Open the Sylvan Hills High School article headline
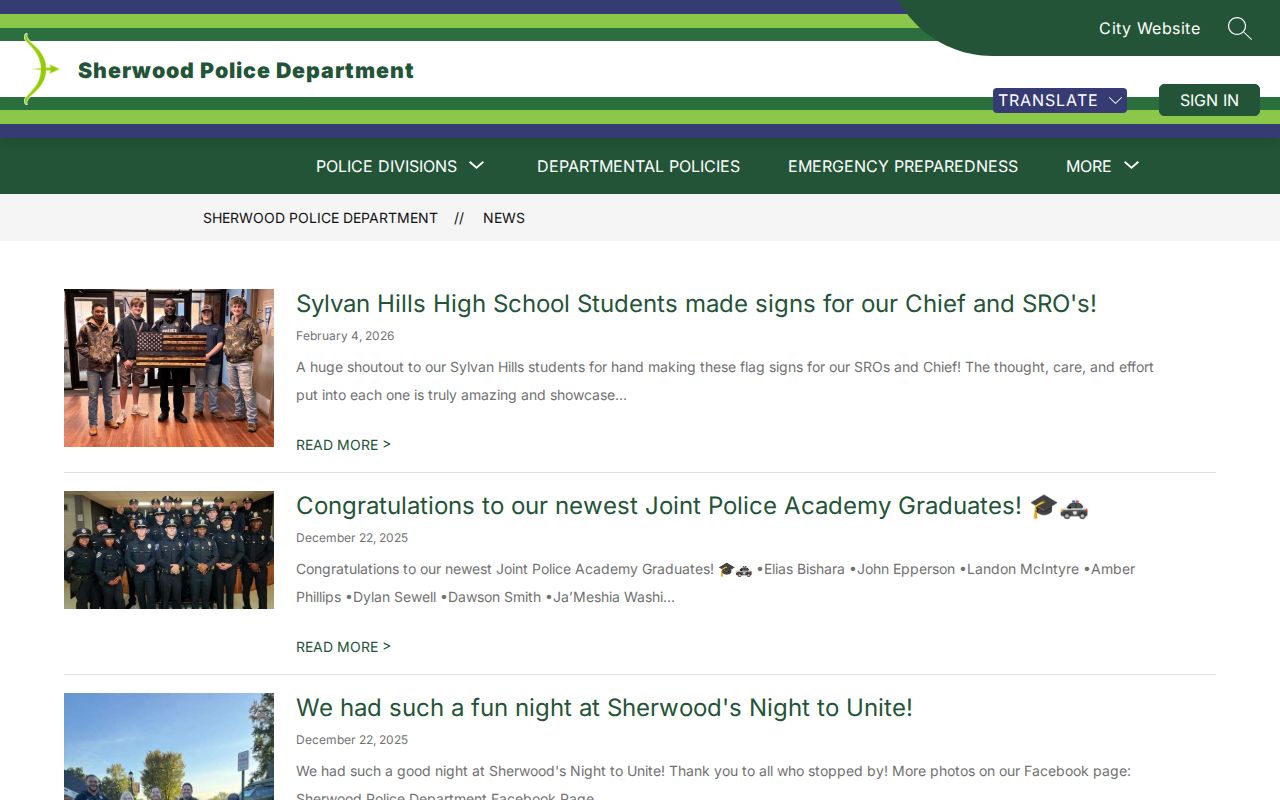The image size is (1280, 800). 696,304
